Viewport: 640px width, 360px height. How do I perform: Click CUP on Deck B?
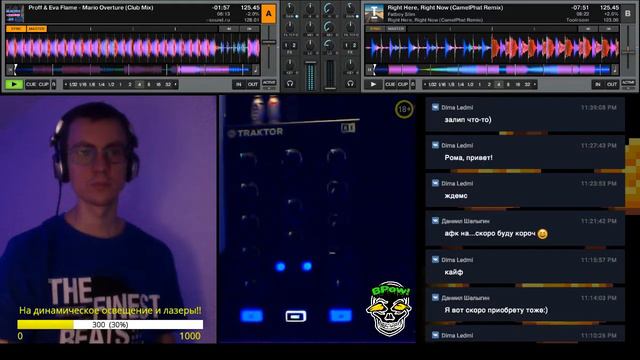403,84
